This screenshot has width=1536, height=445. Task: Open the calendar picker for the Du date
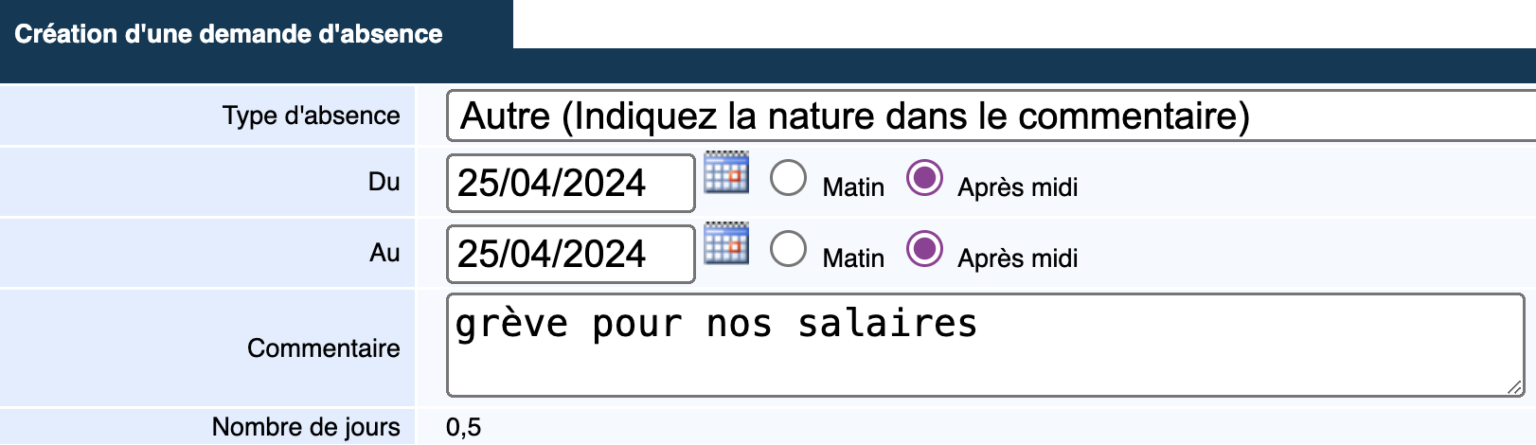click(x=727, y=173)
